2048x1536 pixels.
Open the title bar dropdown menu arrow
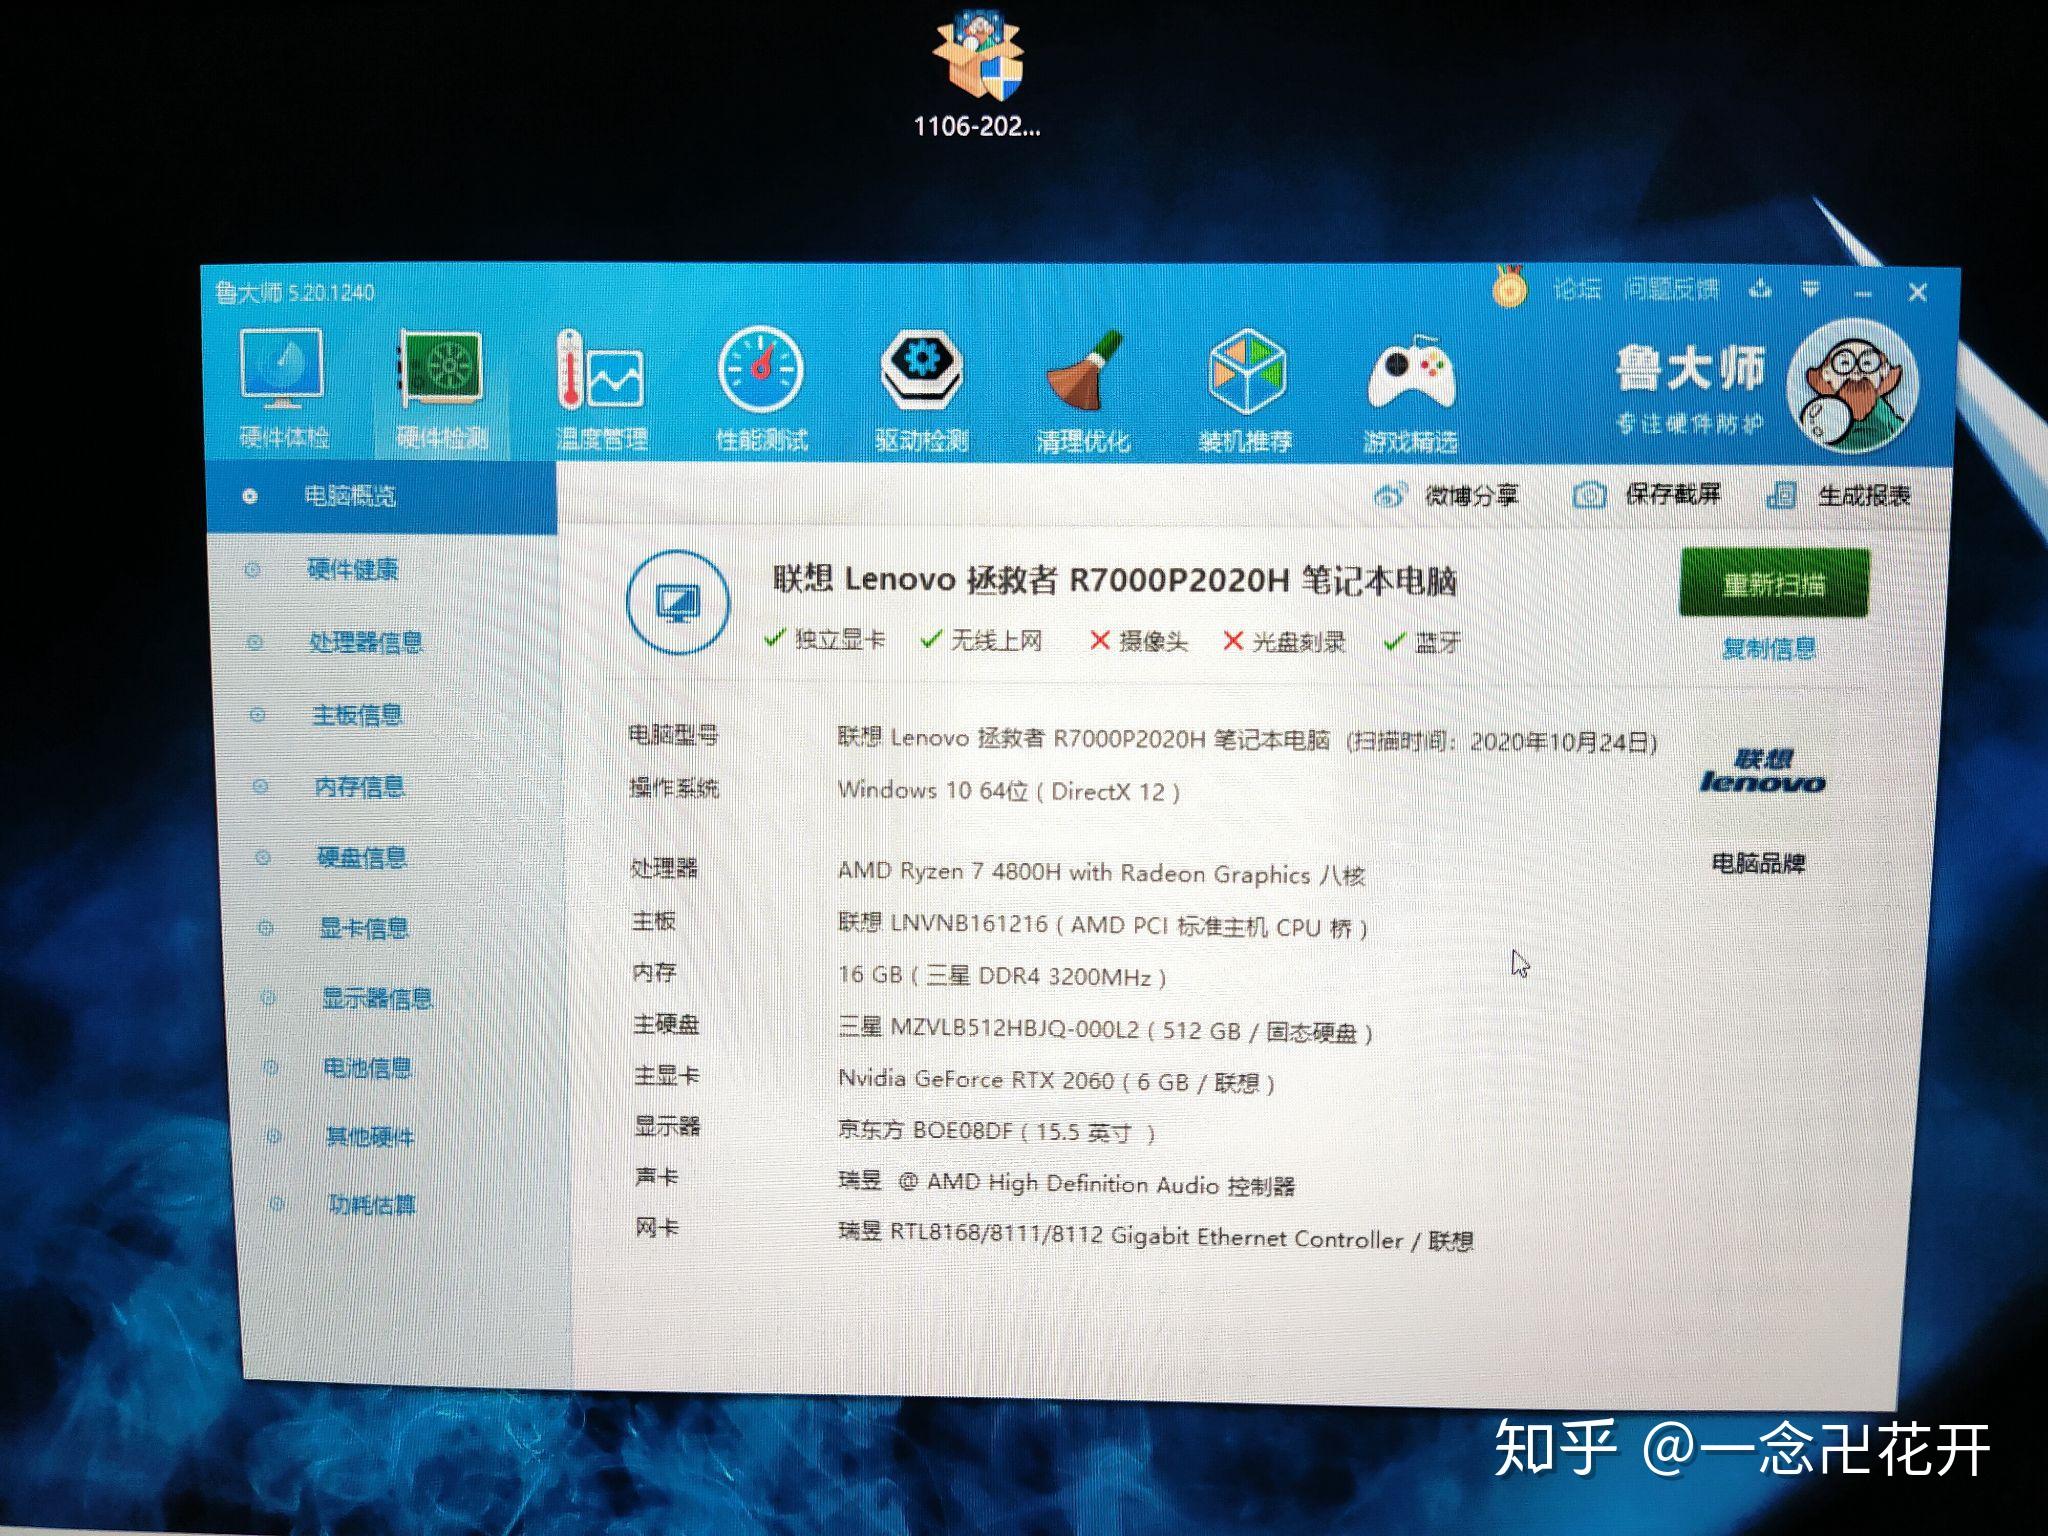[1810, 291]
